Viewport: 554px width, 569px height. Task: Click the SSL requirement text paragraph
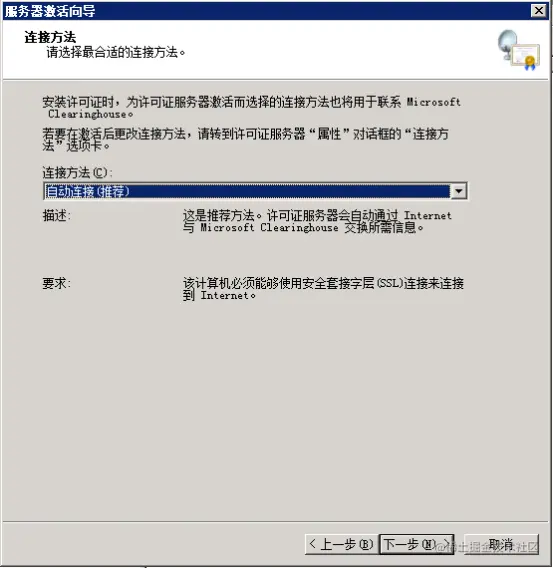tap(323, 289)
